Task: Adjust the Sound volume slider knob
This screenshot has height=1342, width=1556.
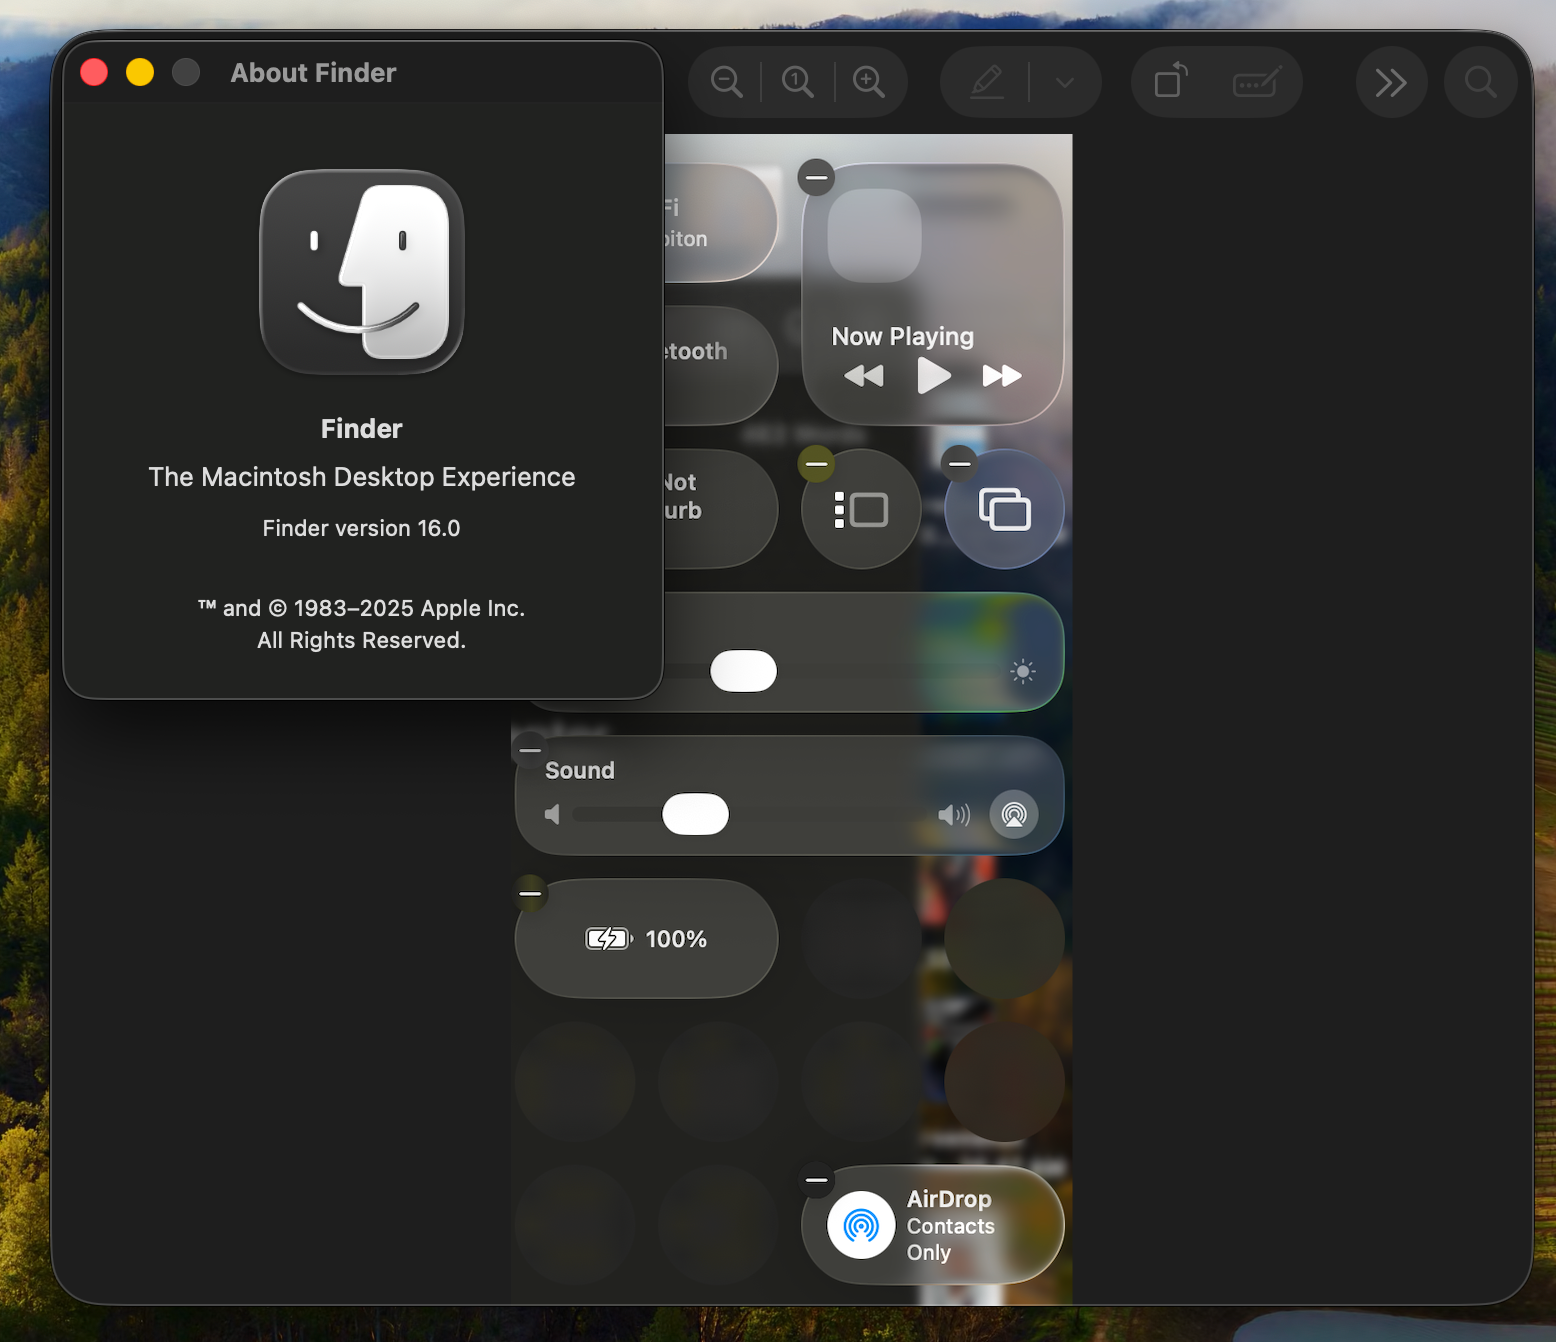Action: pos(695,814)
